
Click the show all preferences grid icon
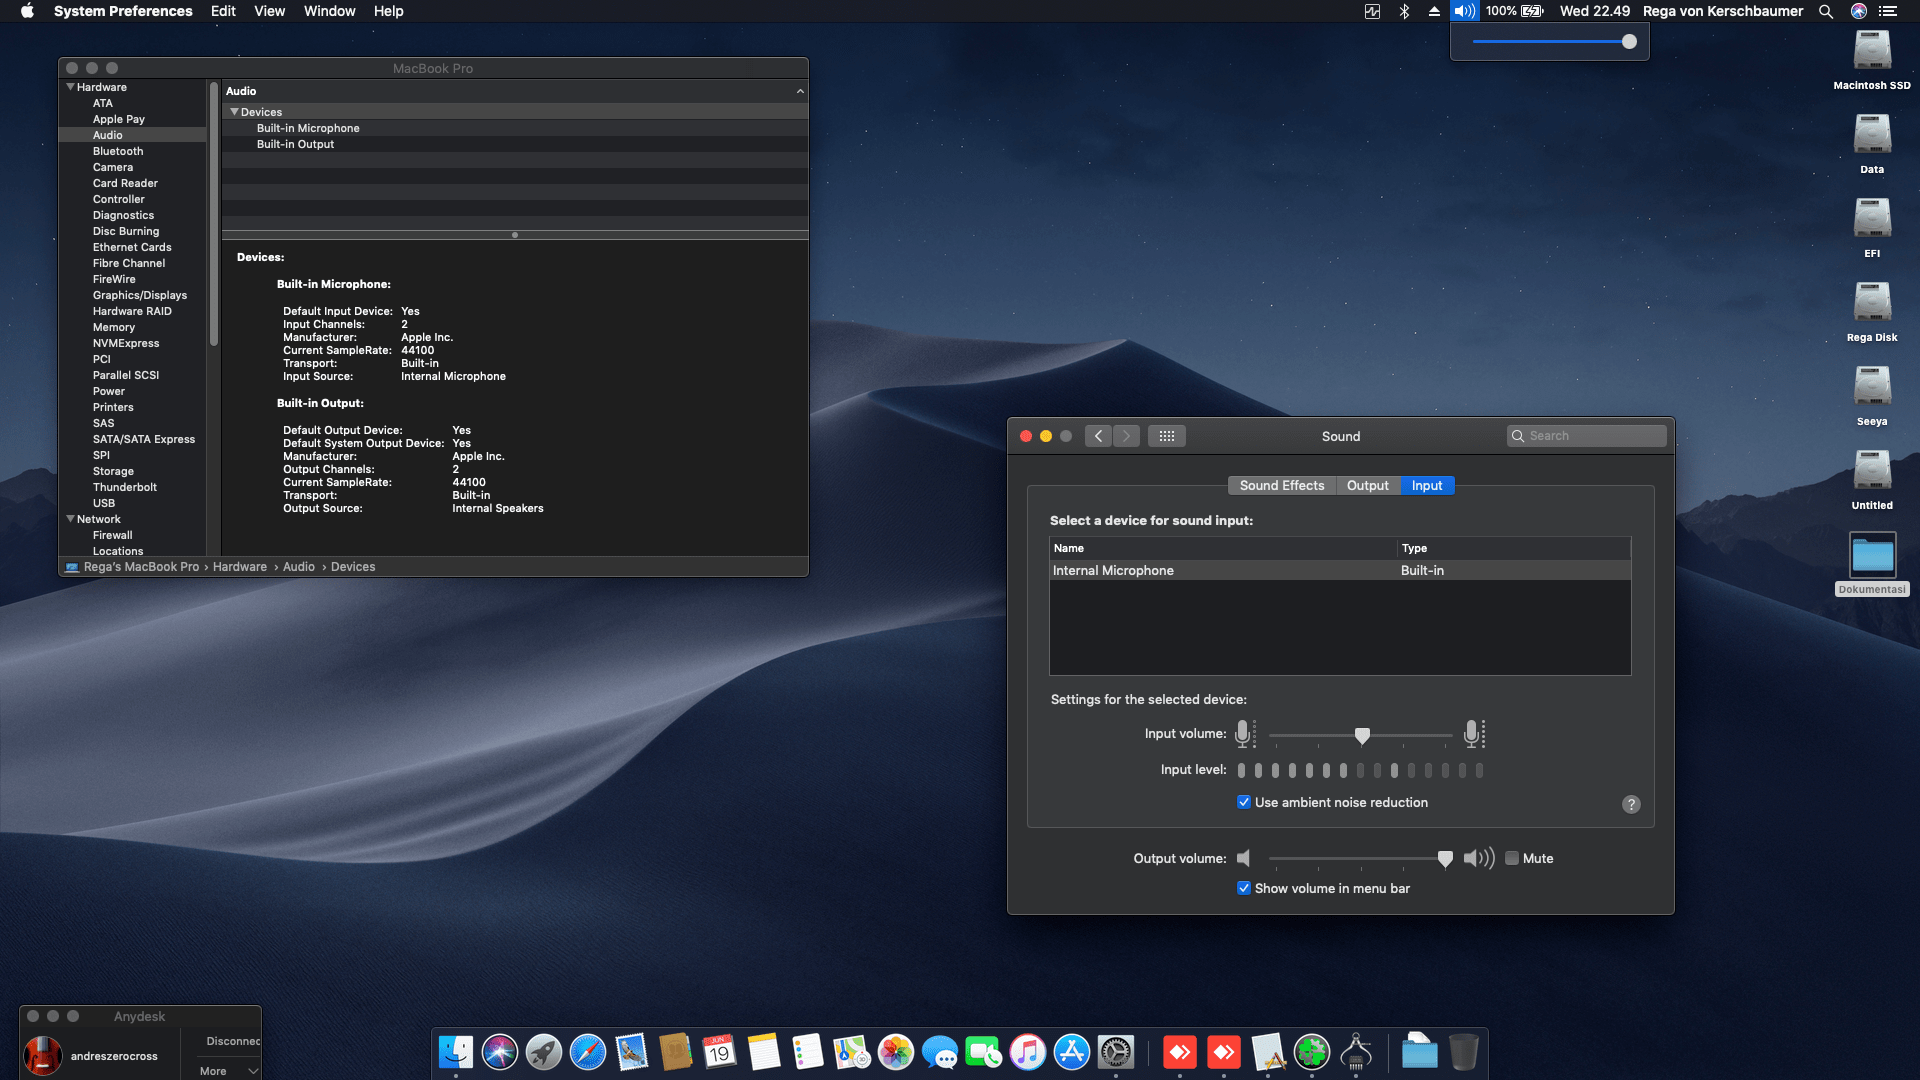1166,435
